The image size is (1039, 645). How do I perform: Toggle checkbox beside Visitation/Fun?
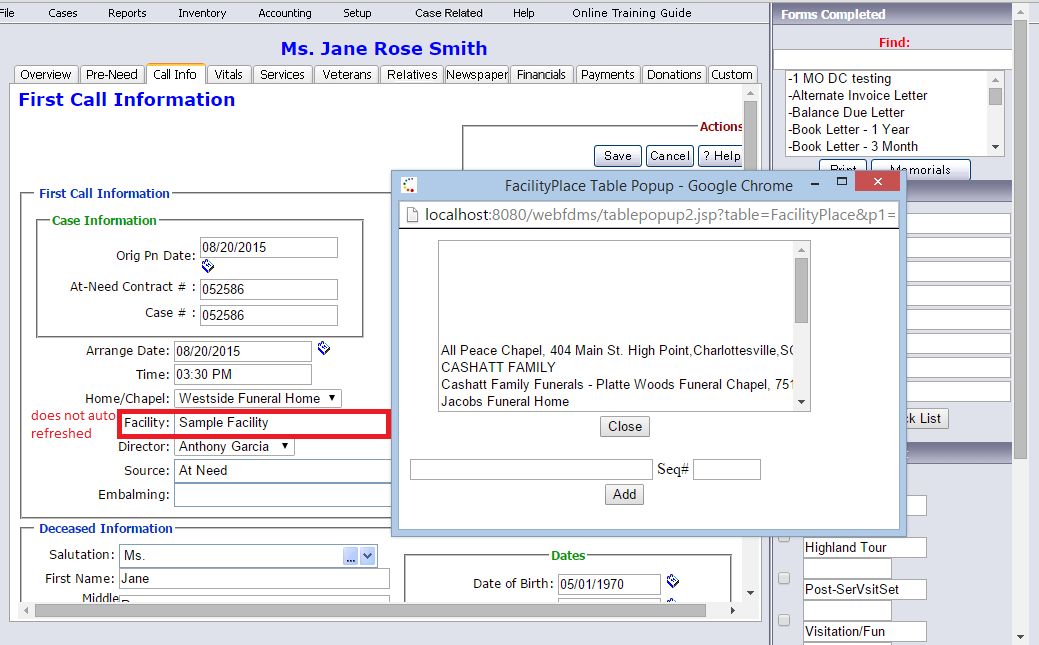(784, 620)
